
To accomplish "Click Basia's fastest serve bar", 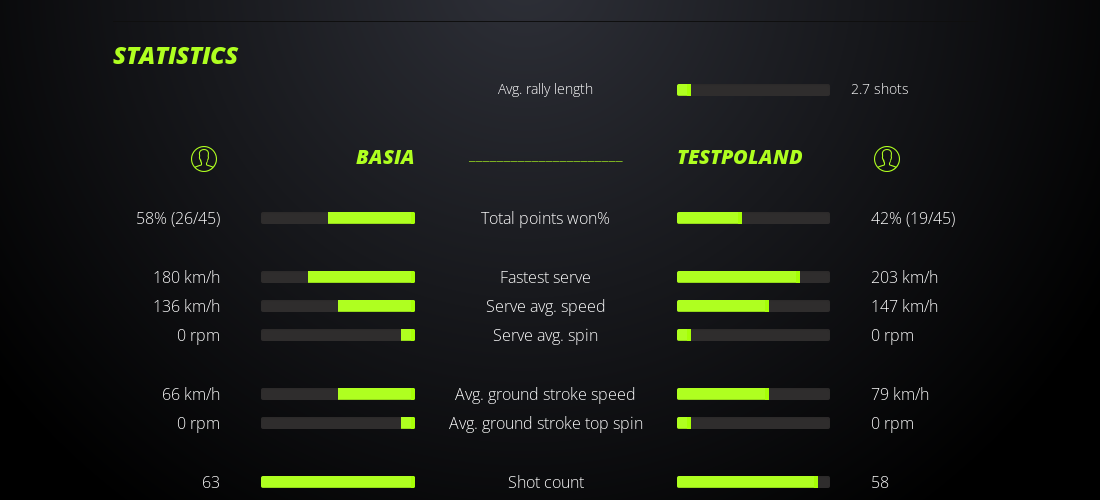I will point(338,277).
